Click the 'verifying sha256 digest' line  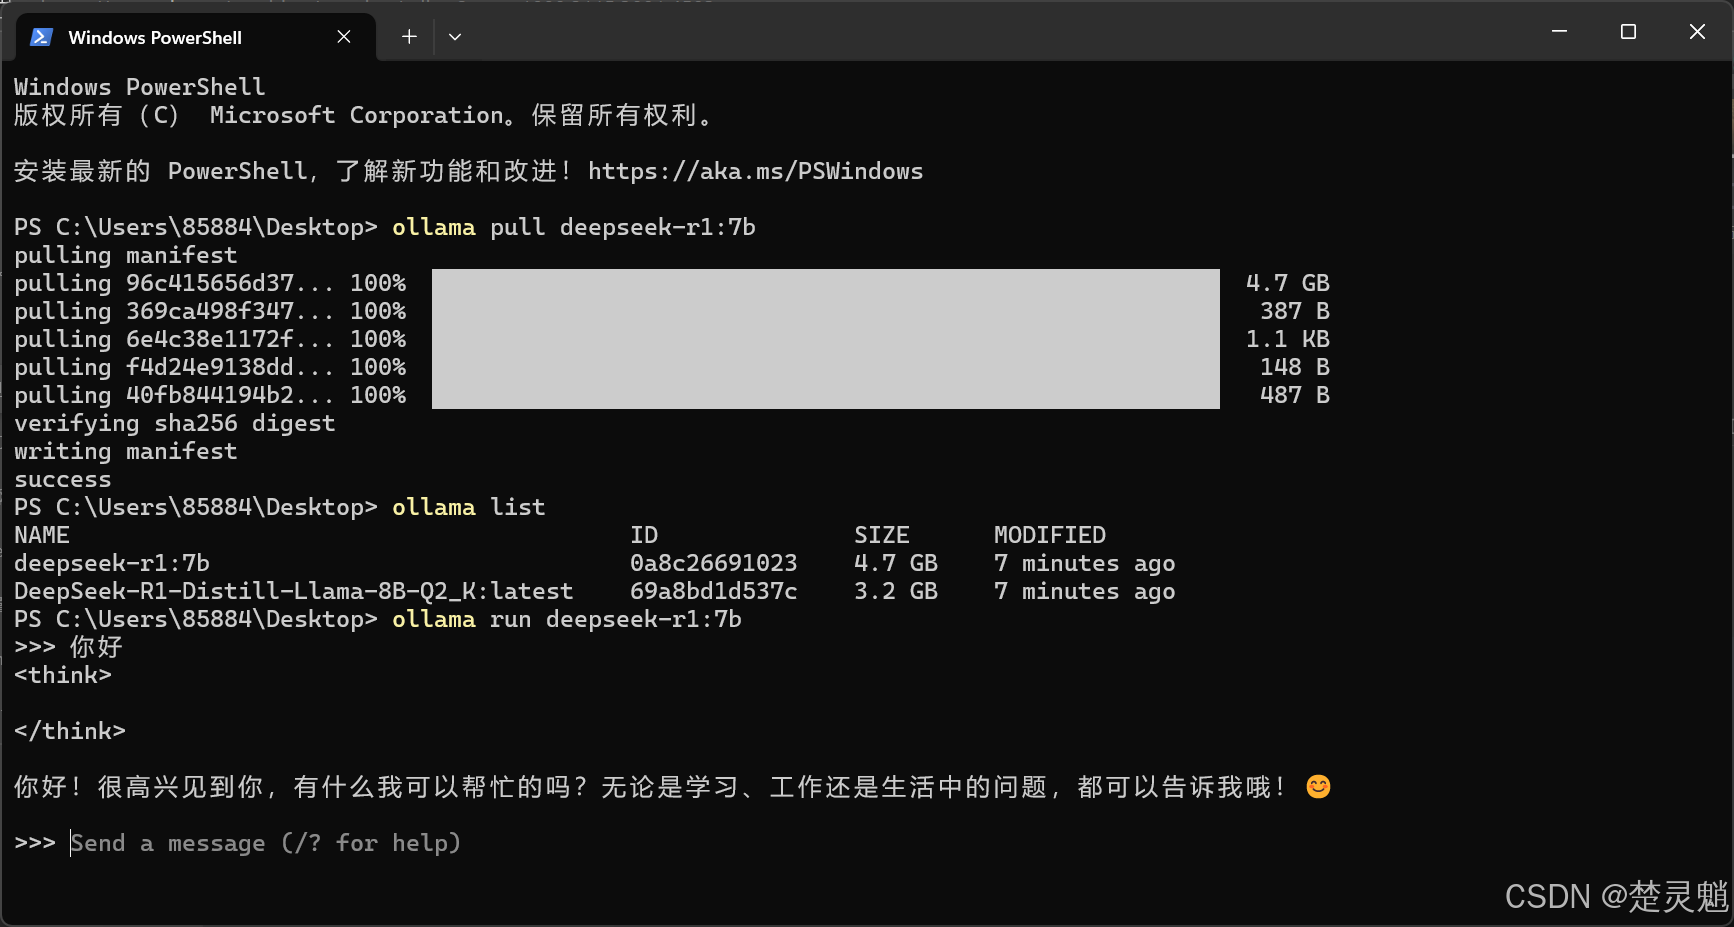[x=175, y=423]
